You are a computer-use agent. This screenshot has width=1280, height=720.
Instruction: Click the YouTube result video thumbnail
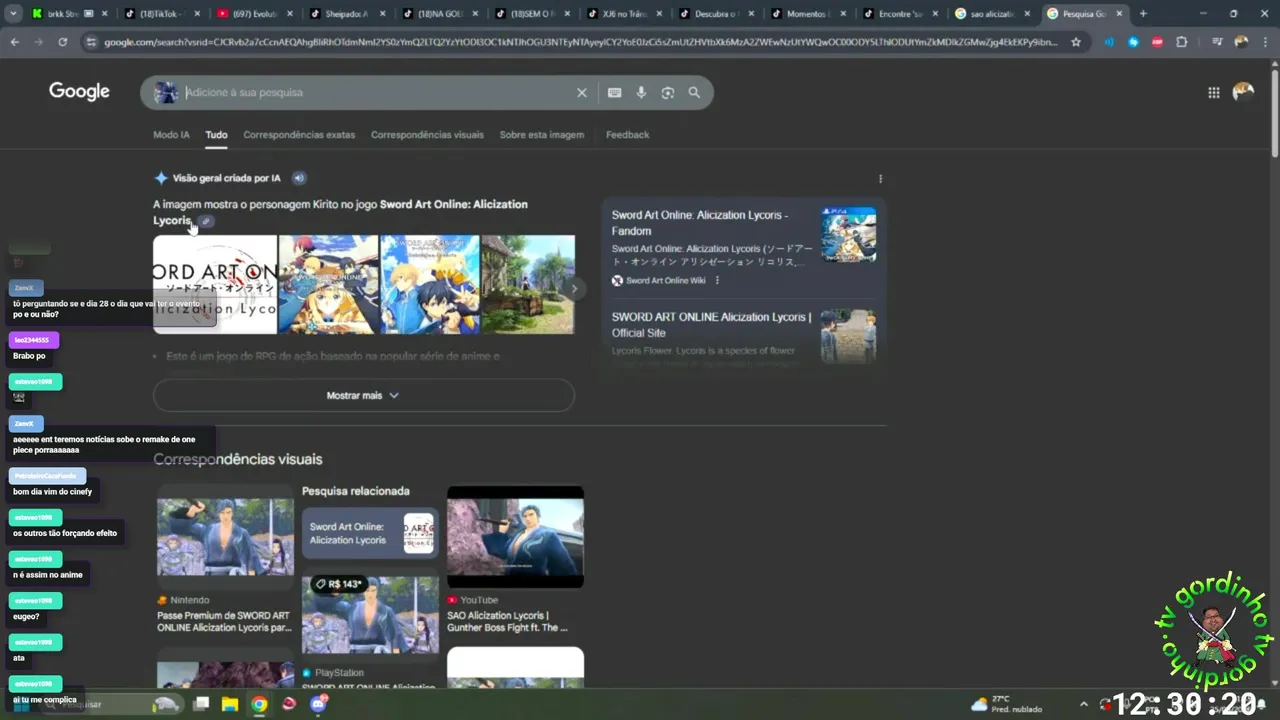click(x=515, y=537)
